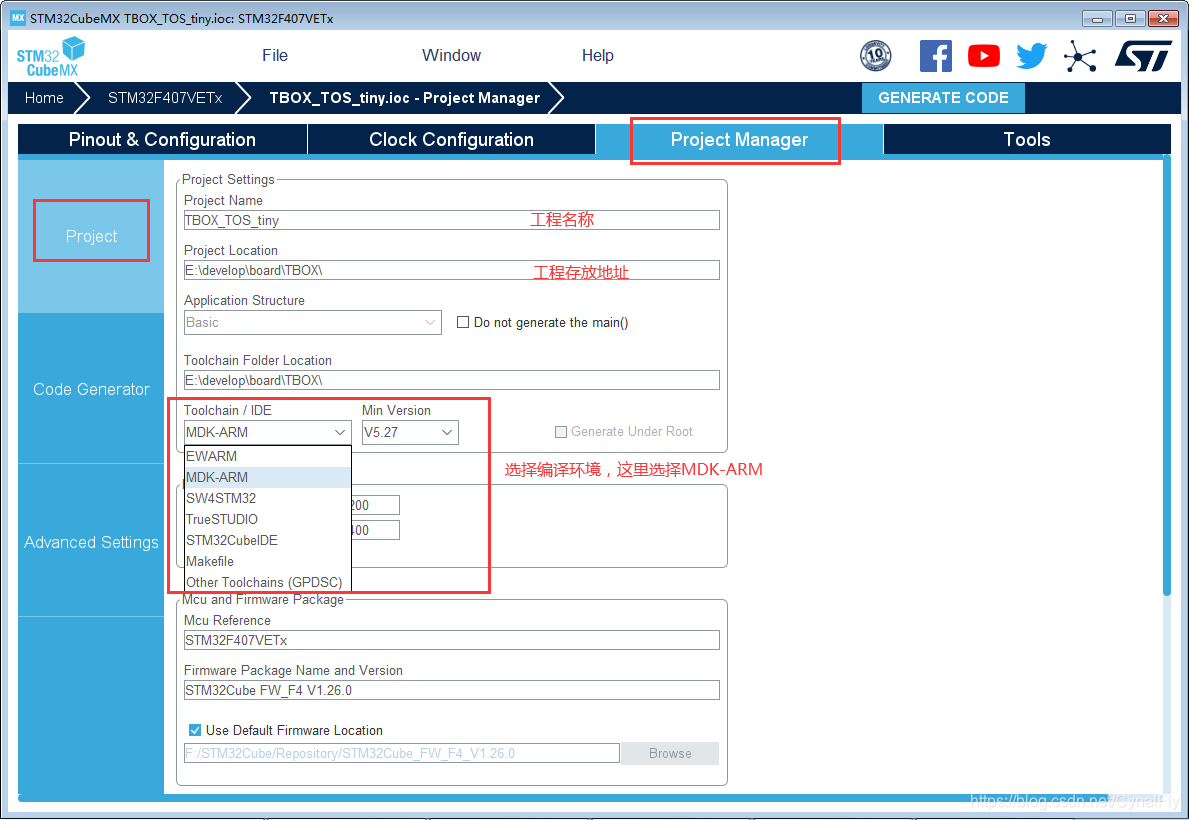Screen dimensions: 1189x820
Task: Click the Toolchain Folder Location field
Action: [451, 380]
